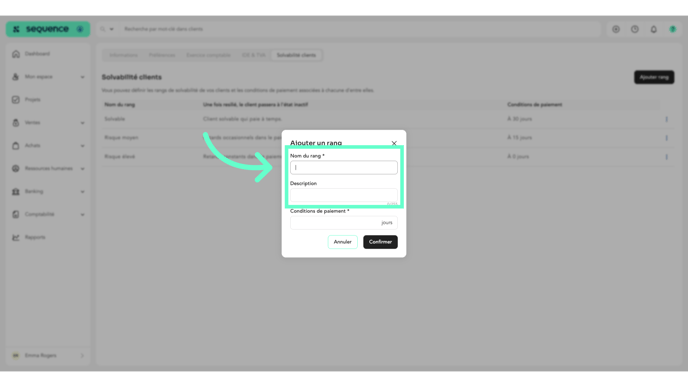Open notifications with the bell icon

tap(654, 29)
